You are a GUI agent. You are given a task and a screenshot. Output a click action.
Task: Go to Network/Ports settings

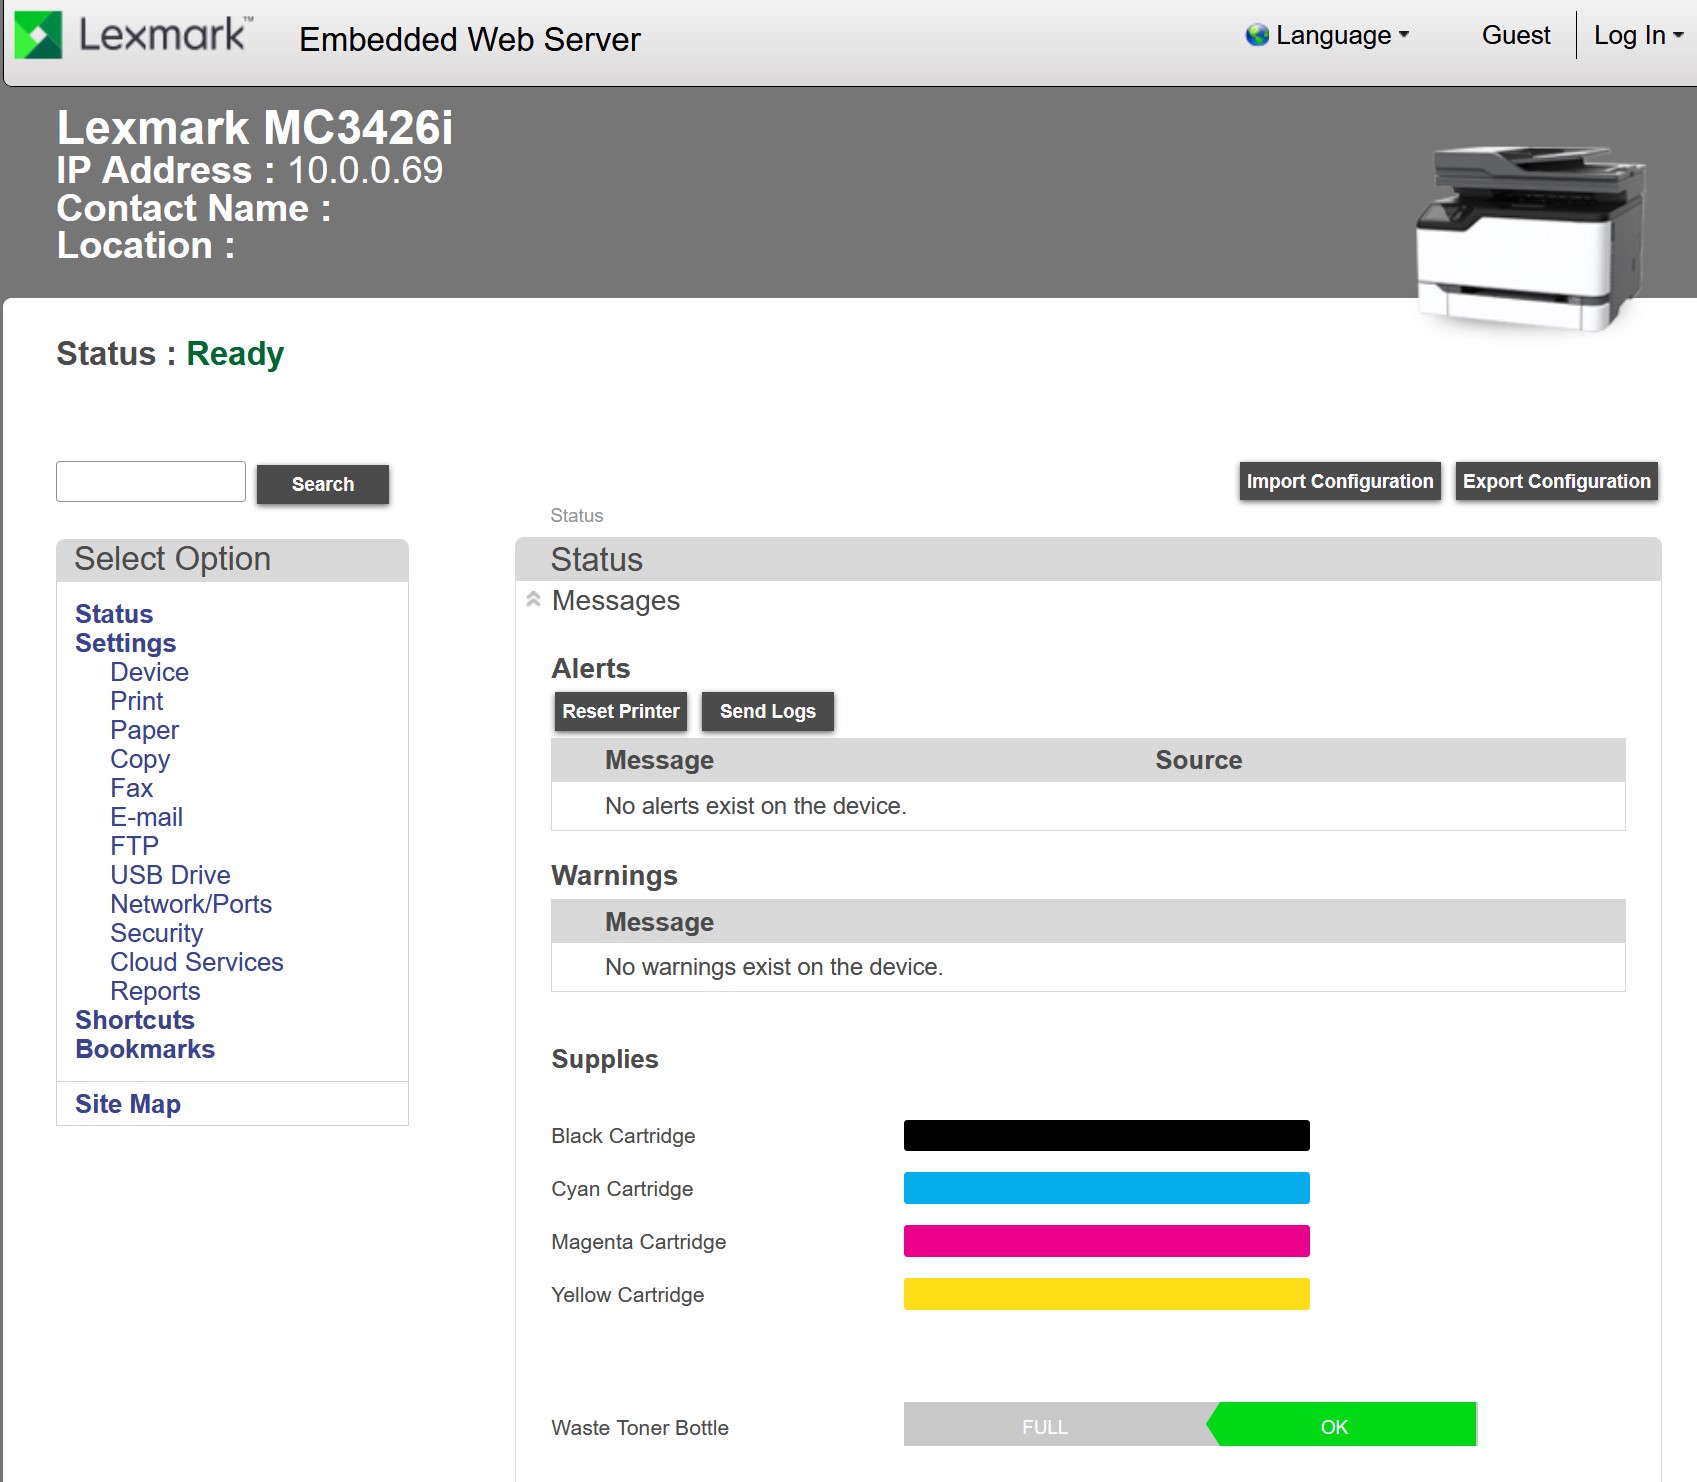point(191,904)
